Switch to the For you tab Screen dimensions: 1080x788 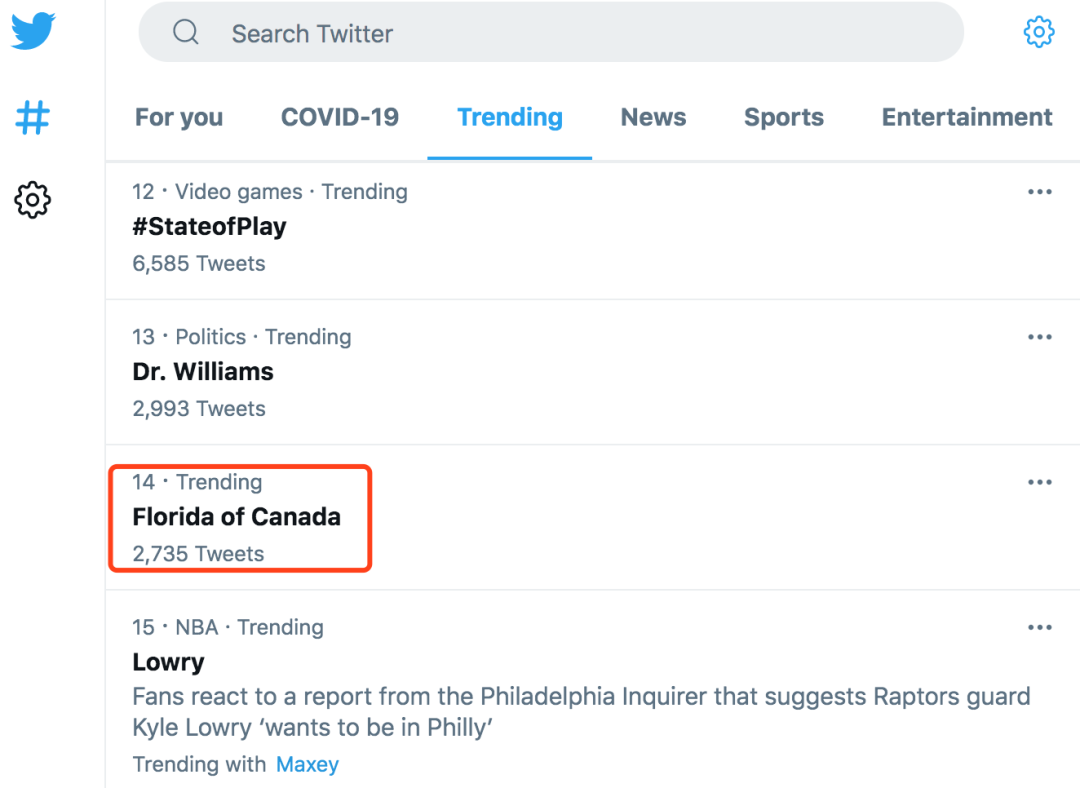click(179, 118)
